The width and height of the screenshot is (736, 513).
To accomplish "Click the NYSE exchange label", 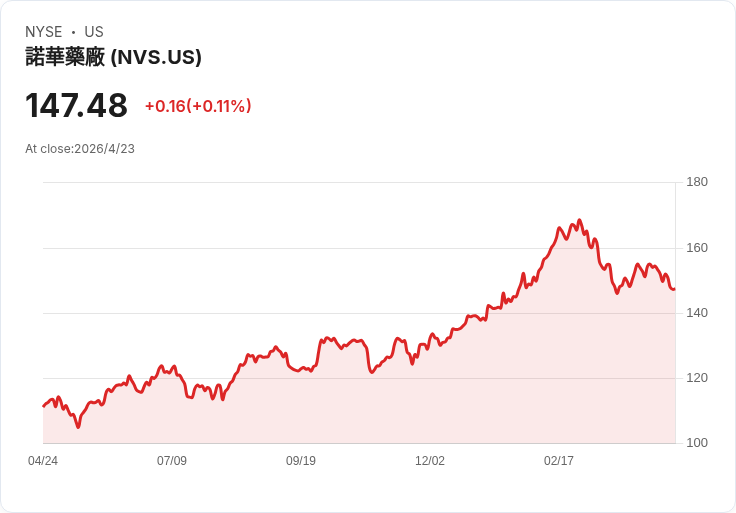I will point(44,32).
